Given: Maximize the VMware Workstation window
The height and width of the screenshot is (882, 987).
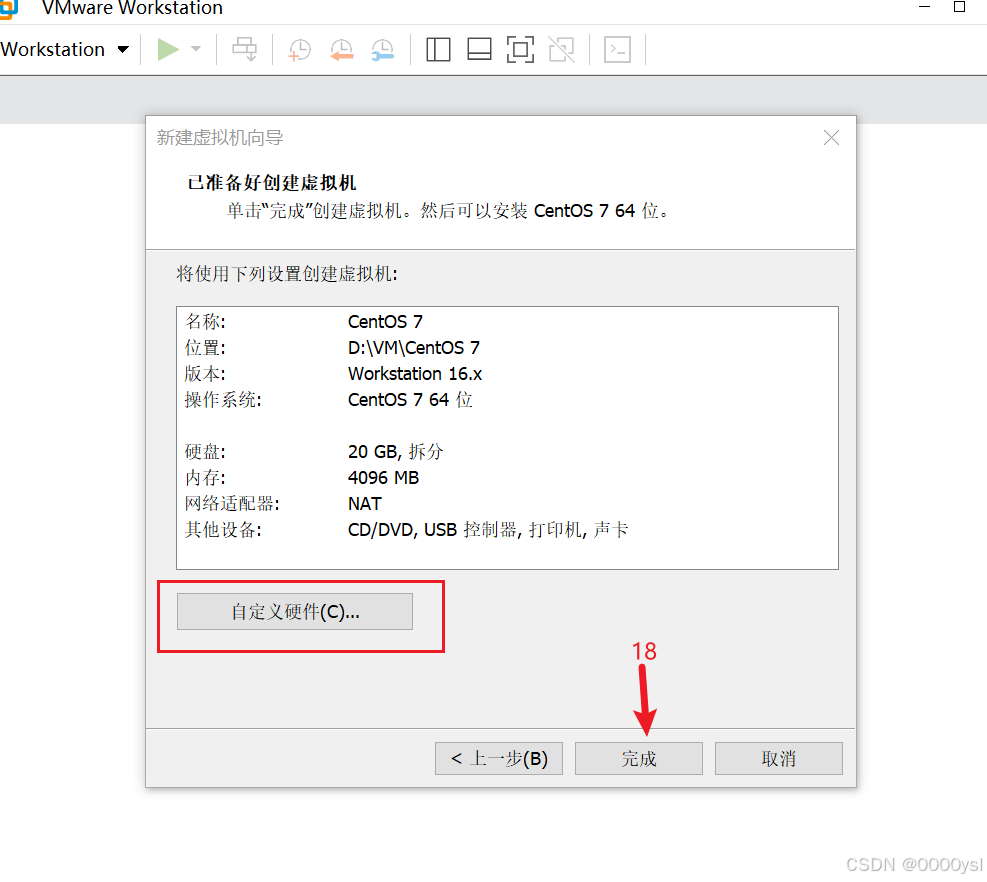Looking at the screenshot, I should click(x=959, y=7).
